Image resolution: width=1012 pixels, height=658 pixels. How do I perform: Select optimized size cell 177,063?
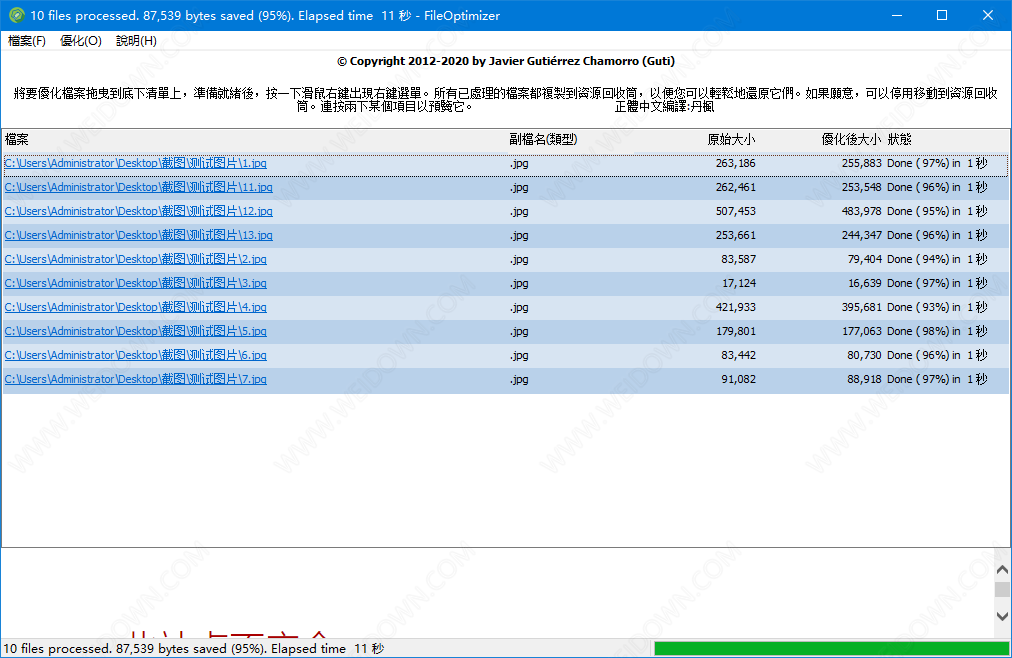(861, 331)
